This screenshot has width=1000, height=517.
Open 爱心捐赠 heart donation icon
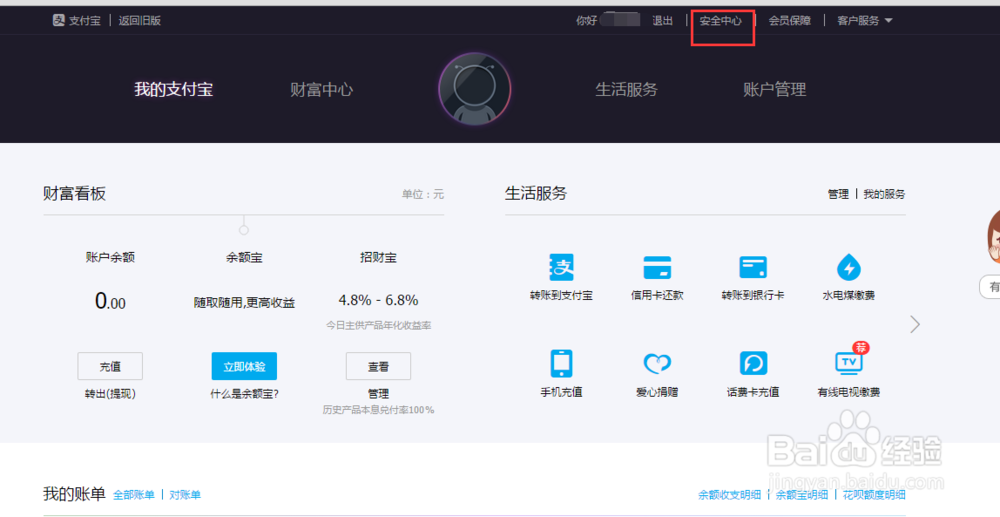(x=657, y=363)
